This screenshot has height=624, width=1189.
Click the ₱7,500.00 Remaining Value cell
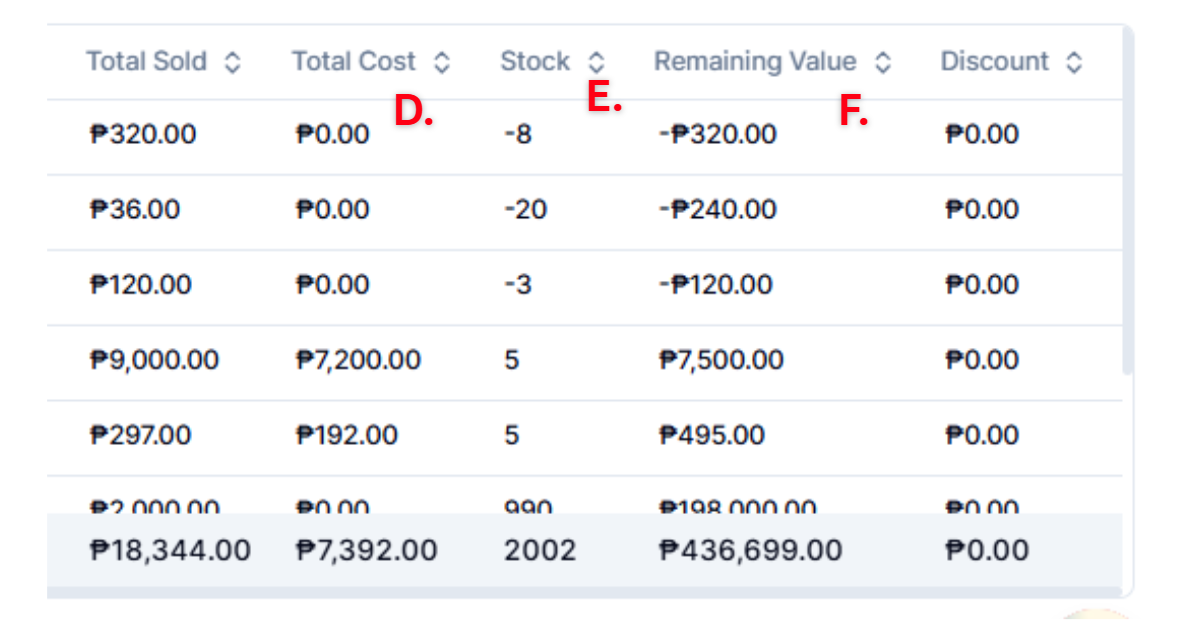(721, 360)
